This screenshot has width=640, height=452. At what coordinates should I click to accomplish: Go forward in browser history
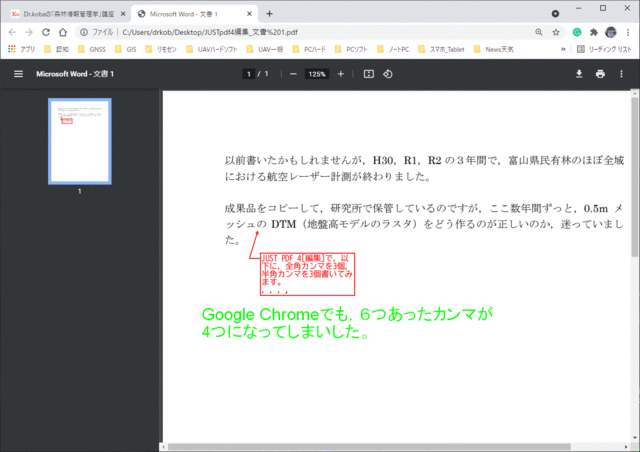pyautogui.click(x=29, y=32)
